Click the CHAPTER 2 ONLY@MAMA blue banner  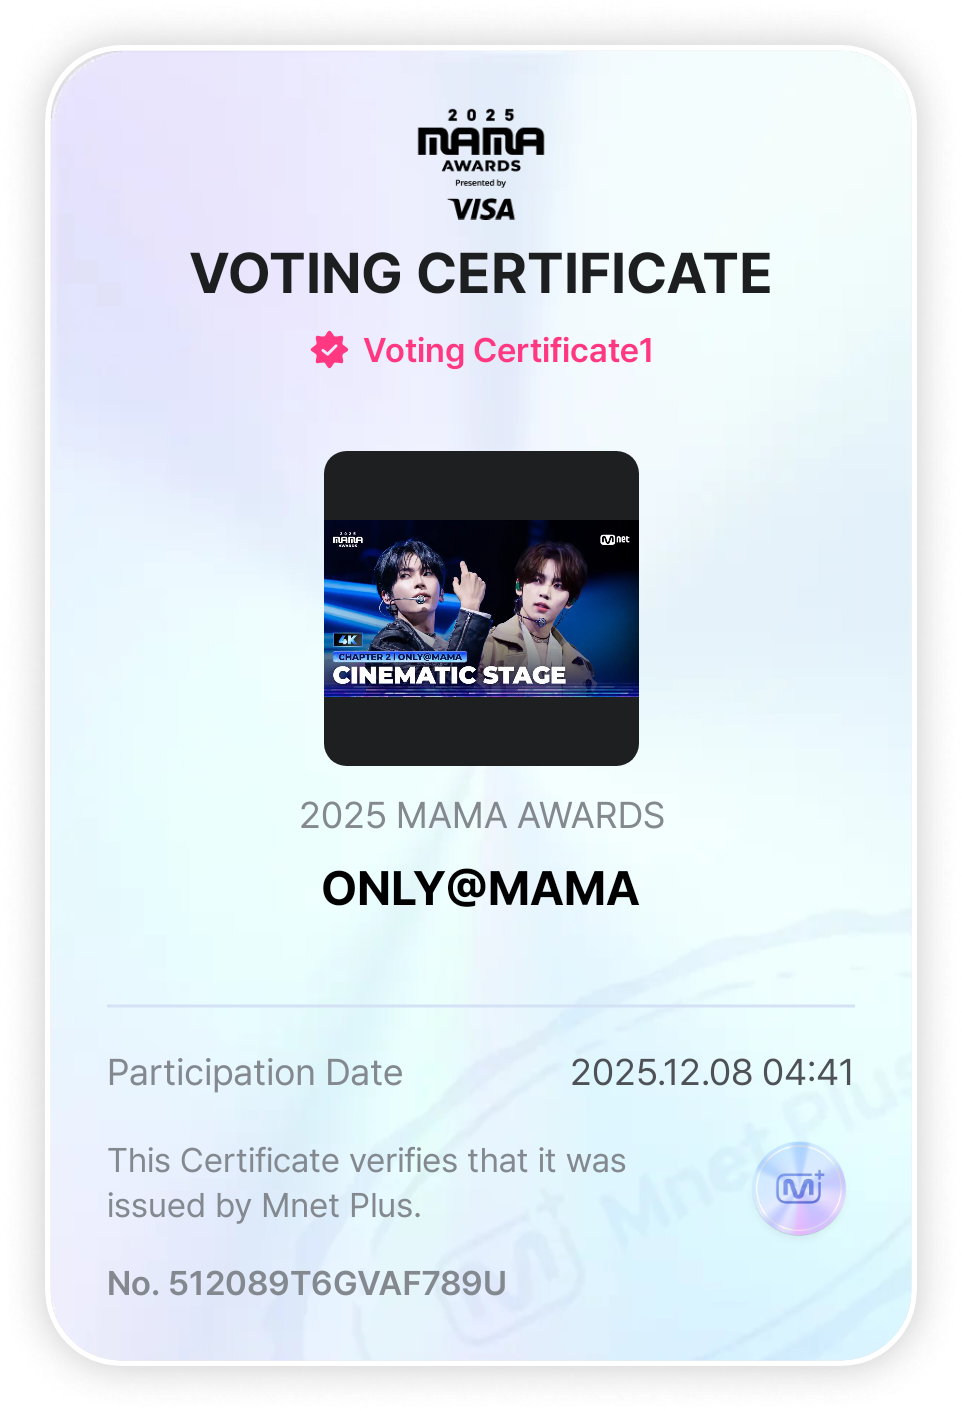coord(400,657)
